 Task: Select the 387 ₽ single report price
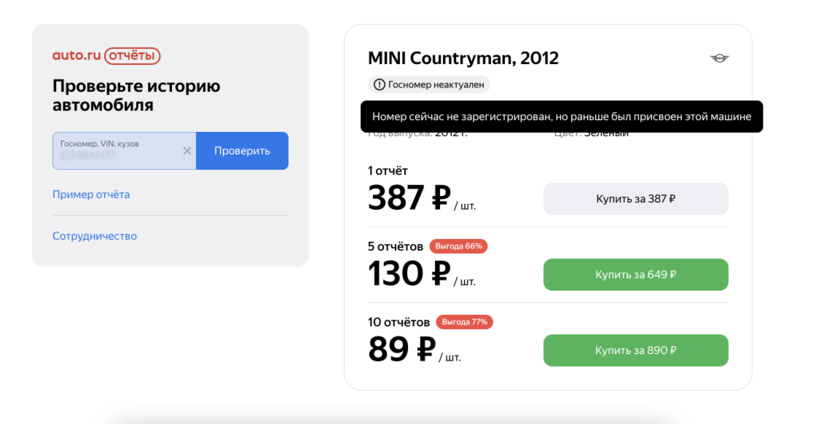coord(409,199)
